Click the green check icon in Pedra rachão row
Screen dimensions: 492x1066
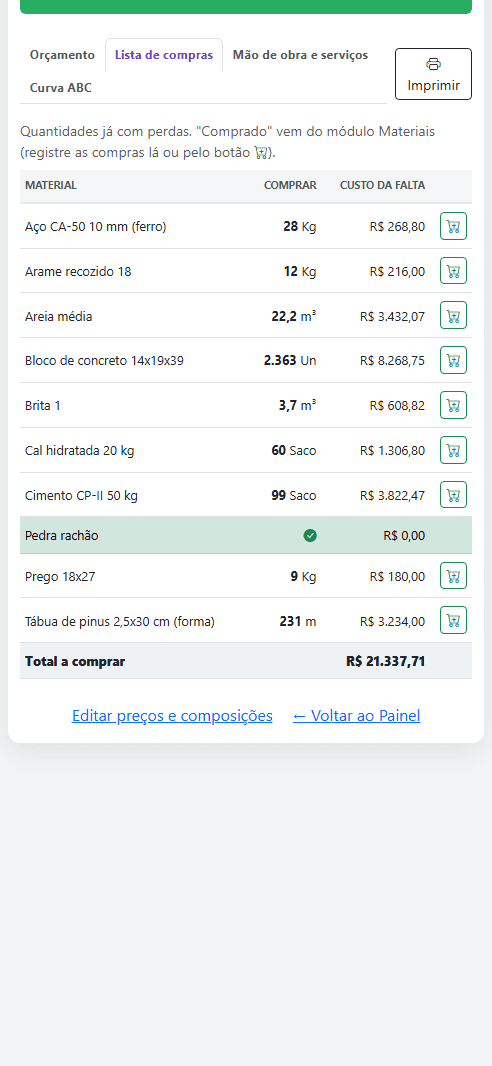[x=310, y=536]
